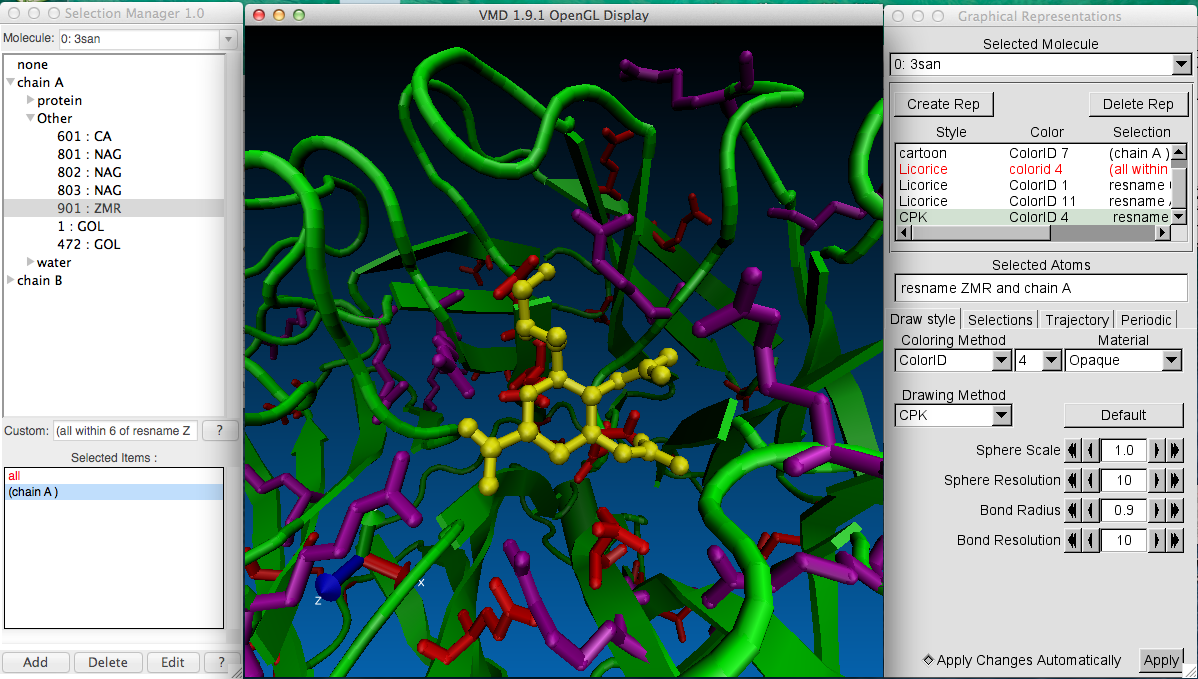Open the Material Opaque dropdown

1123,361
